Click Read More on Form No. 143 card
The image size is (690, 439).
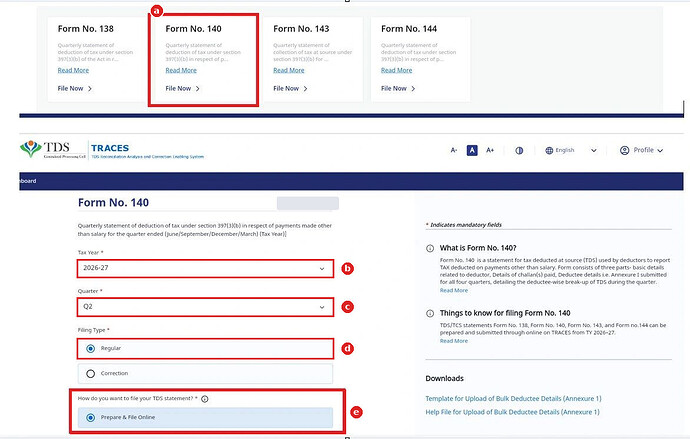pos(289,70)
